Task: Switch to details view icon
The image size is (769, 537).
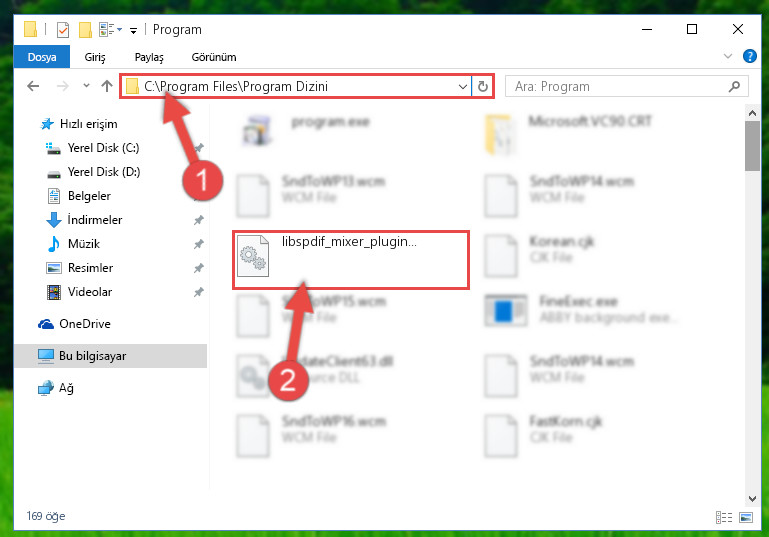Action: click(723, 517)
